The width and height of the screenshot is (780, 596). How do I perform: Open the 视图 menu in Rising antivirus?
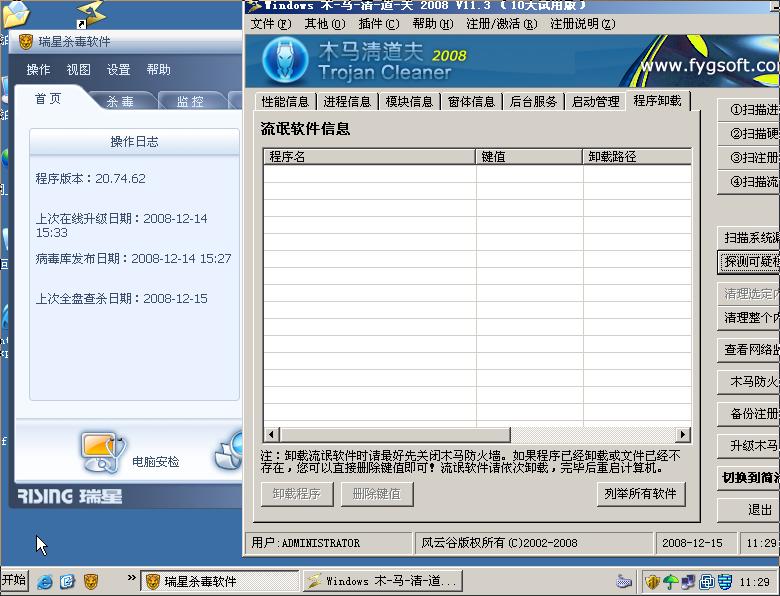79,69
